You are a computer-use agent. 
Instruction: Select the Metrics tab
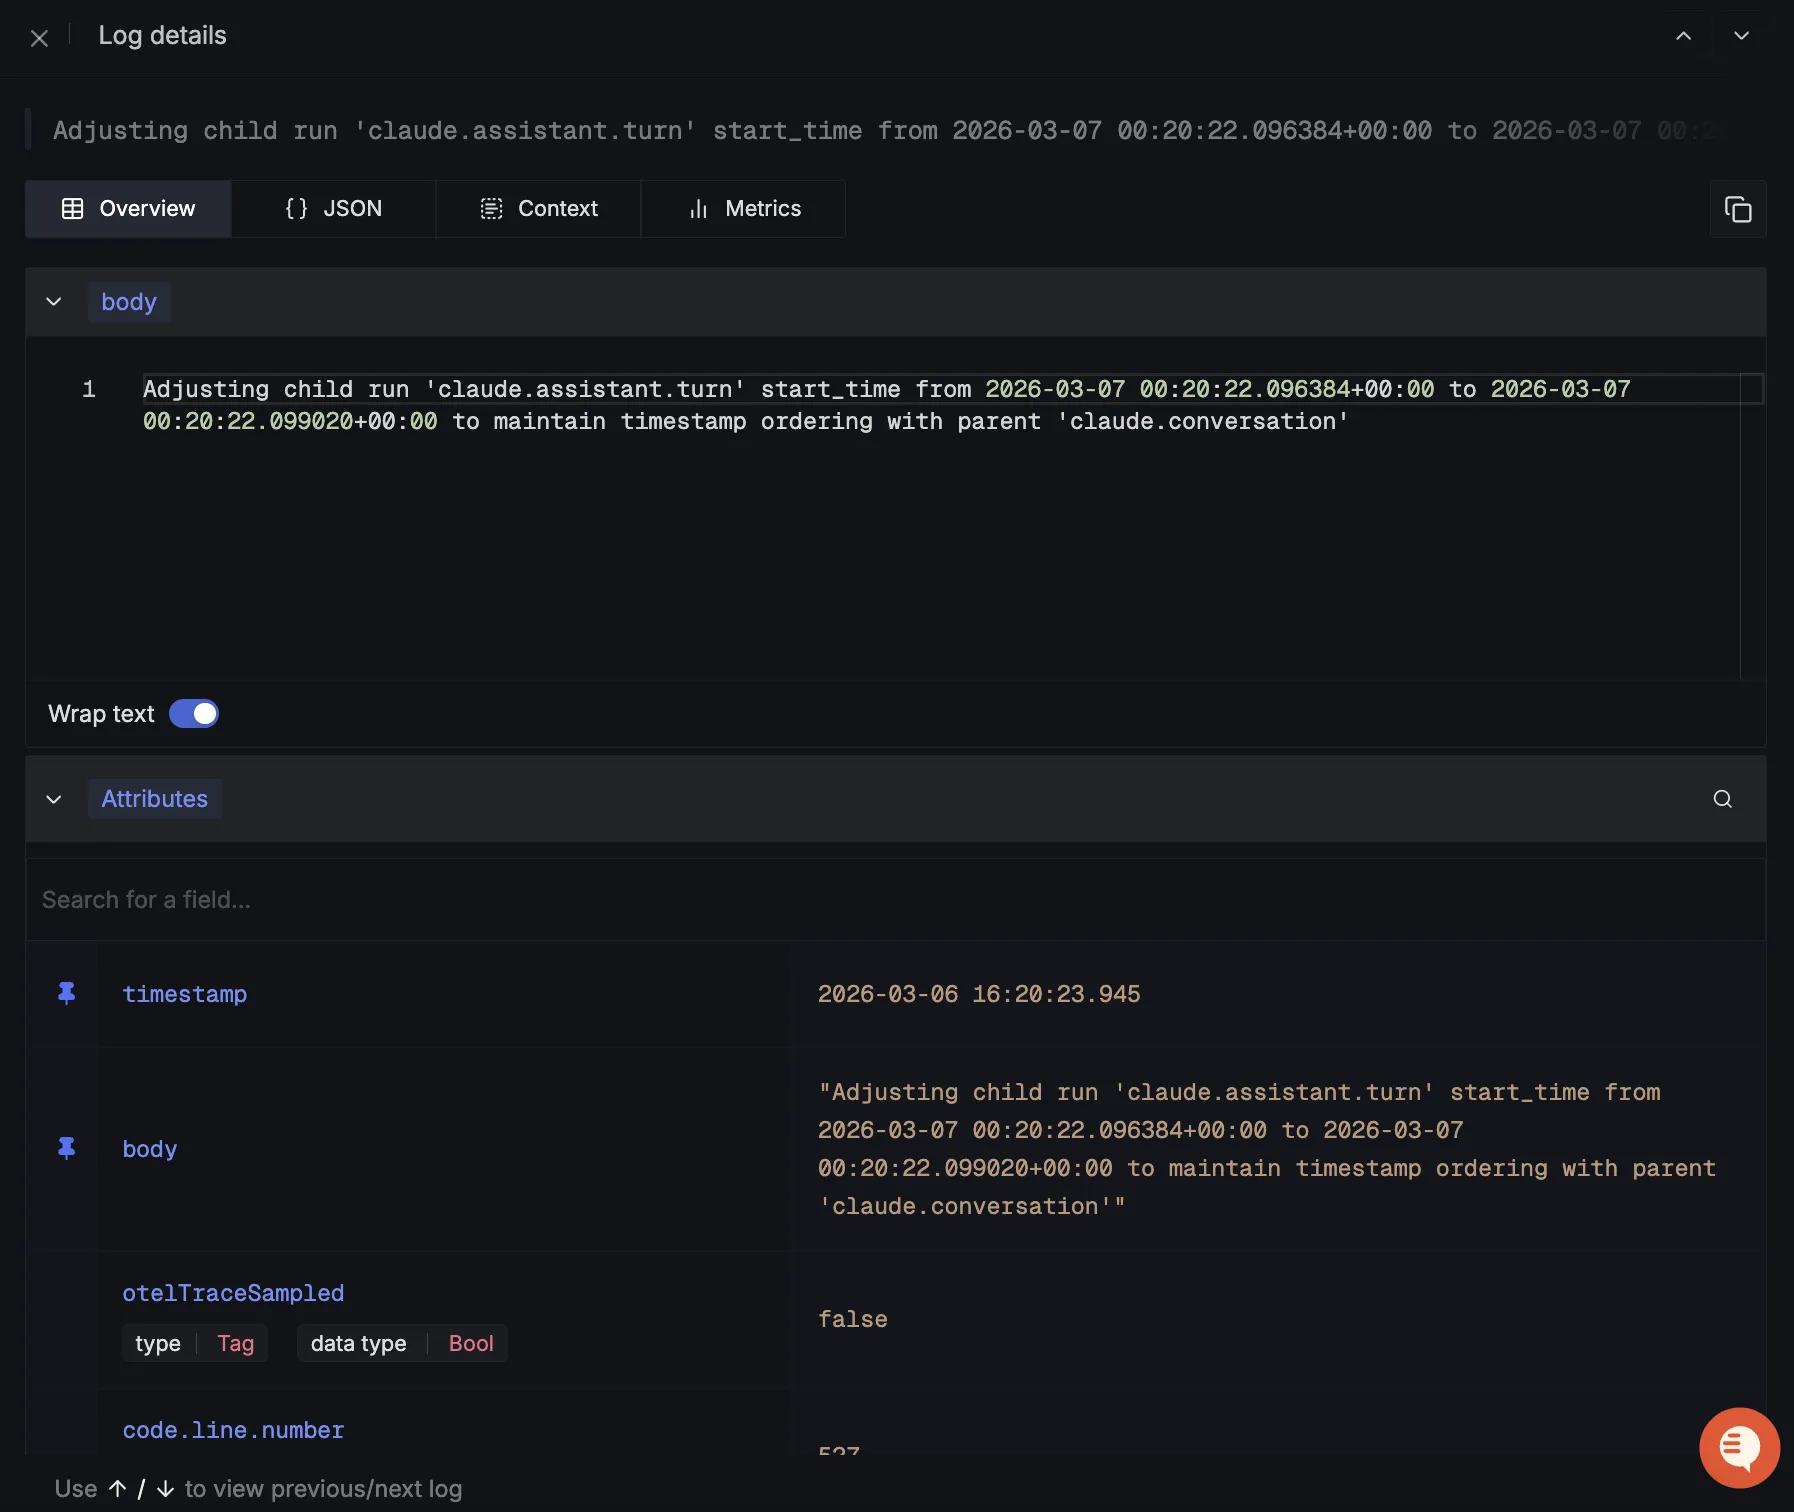(x=743, y=209)
